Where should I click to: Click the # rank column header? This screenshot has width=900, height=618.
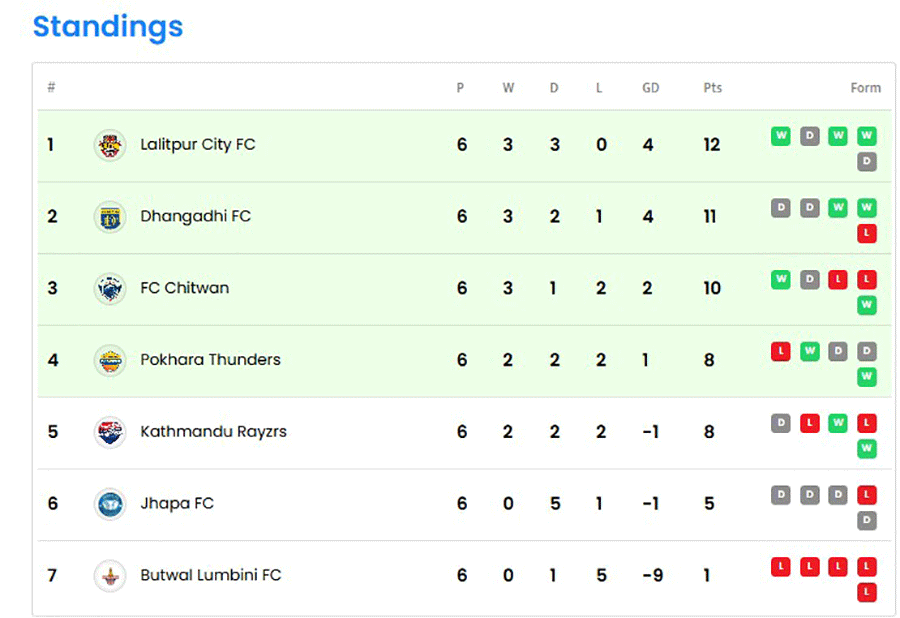tap(52, 87)
